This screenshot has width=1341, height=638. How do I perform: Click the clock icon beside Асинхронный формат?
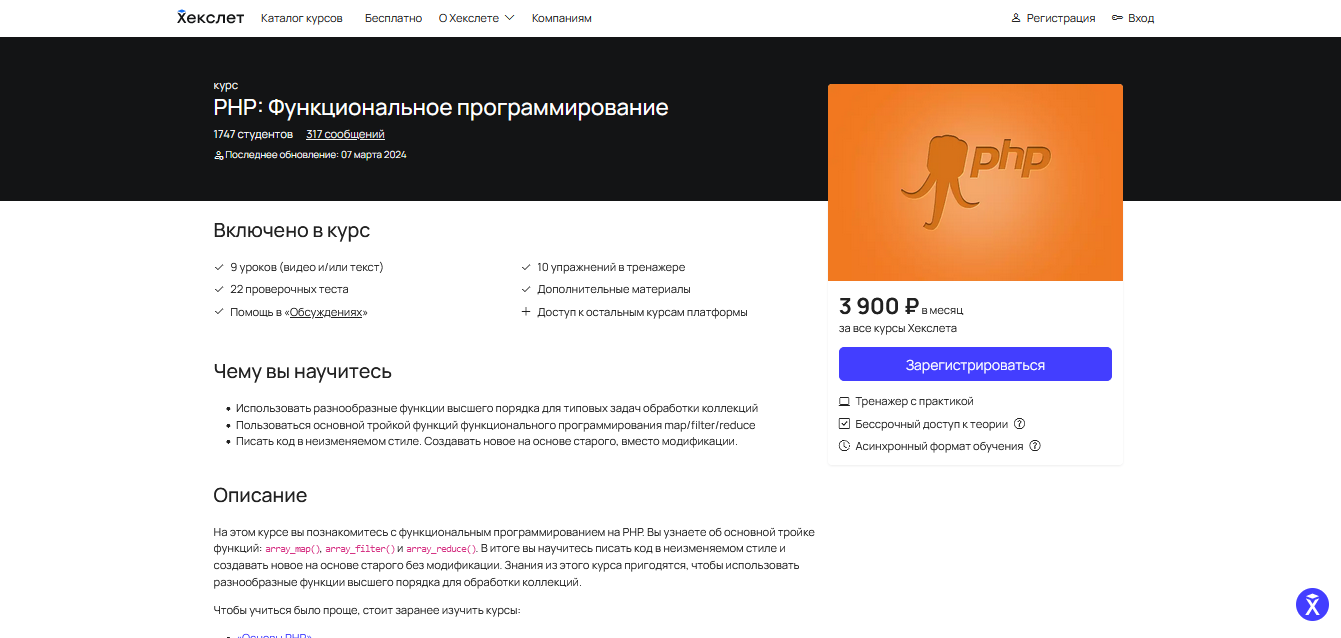pos(844,446)
